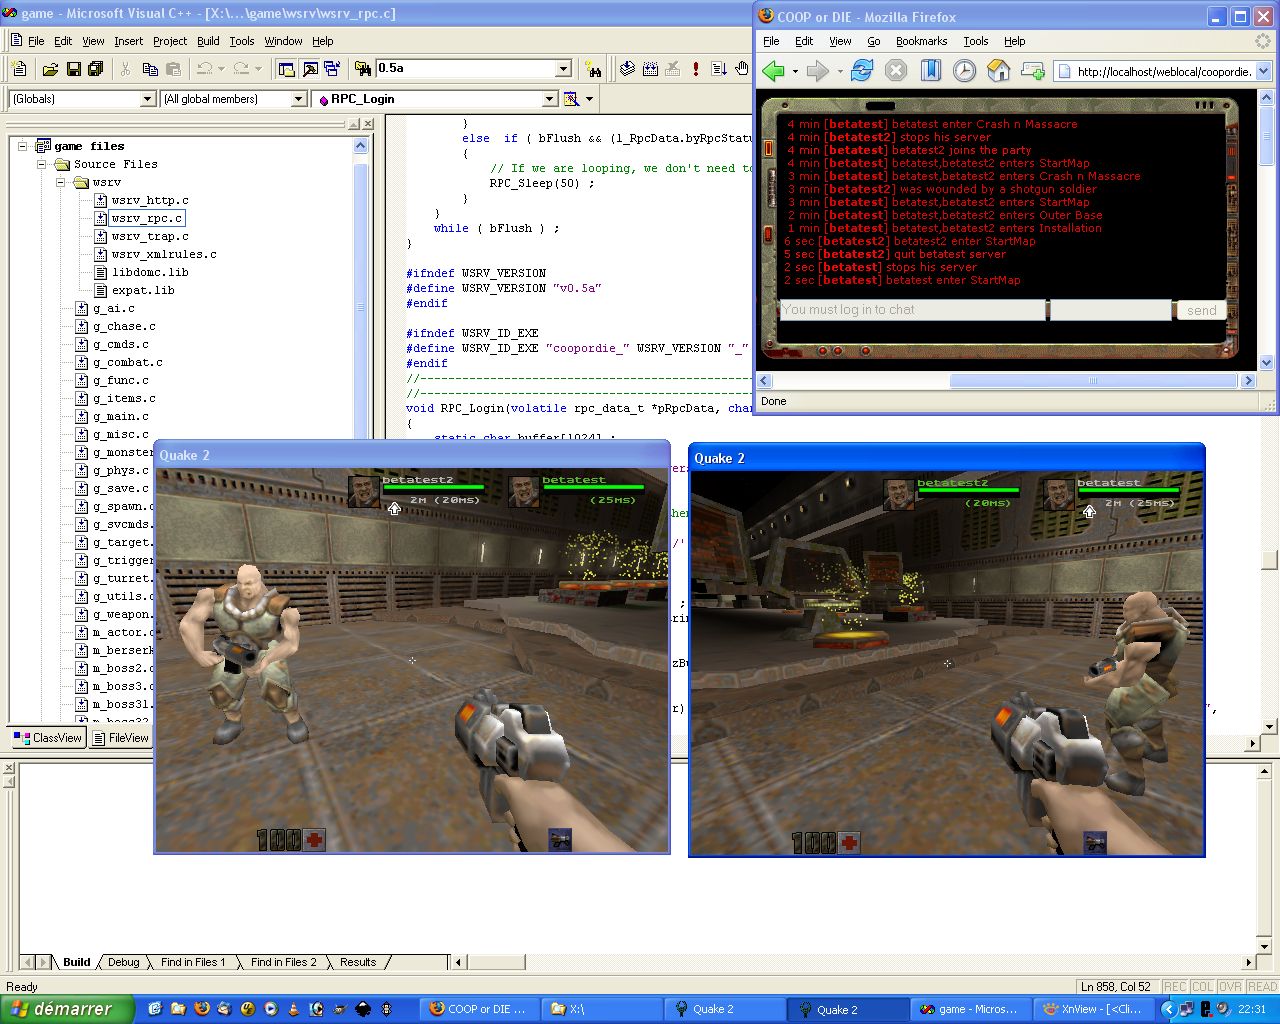
Task: Click the Firefox Stop icon
Action: [896, 70]
